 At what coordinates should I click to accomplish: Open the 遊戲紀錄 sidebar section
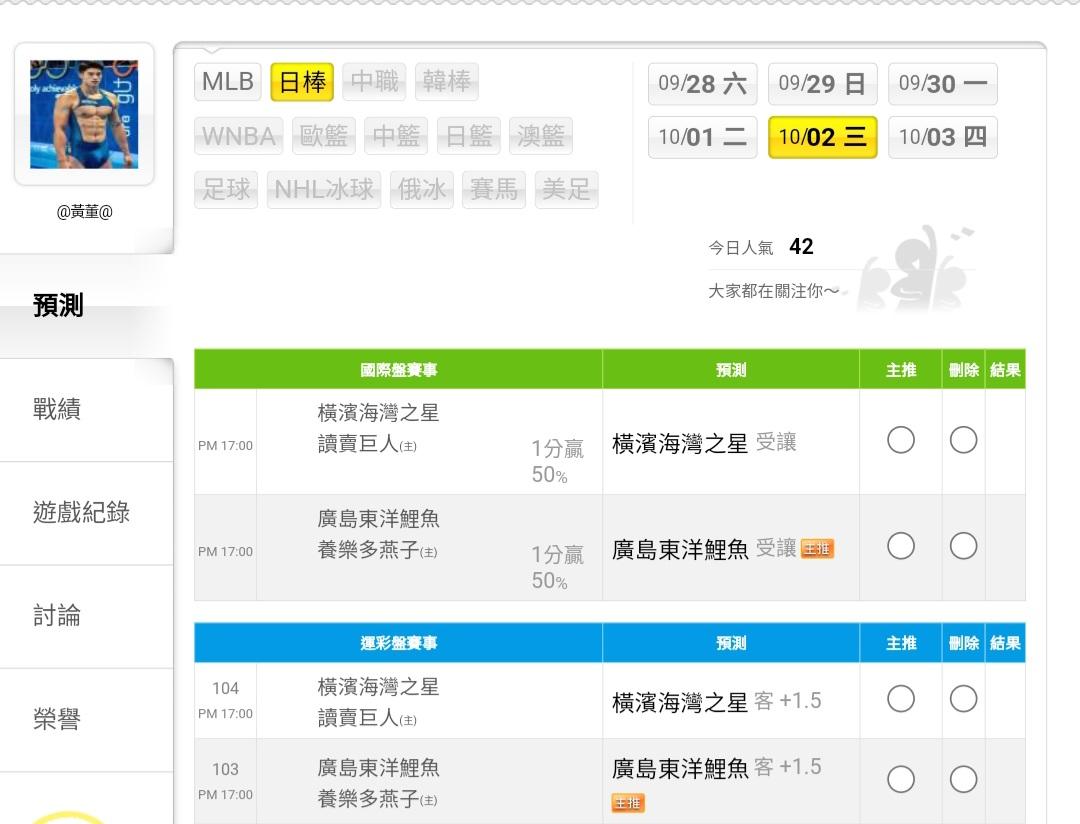86,513
